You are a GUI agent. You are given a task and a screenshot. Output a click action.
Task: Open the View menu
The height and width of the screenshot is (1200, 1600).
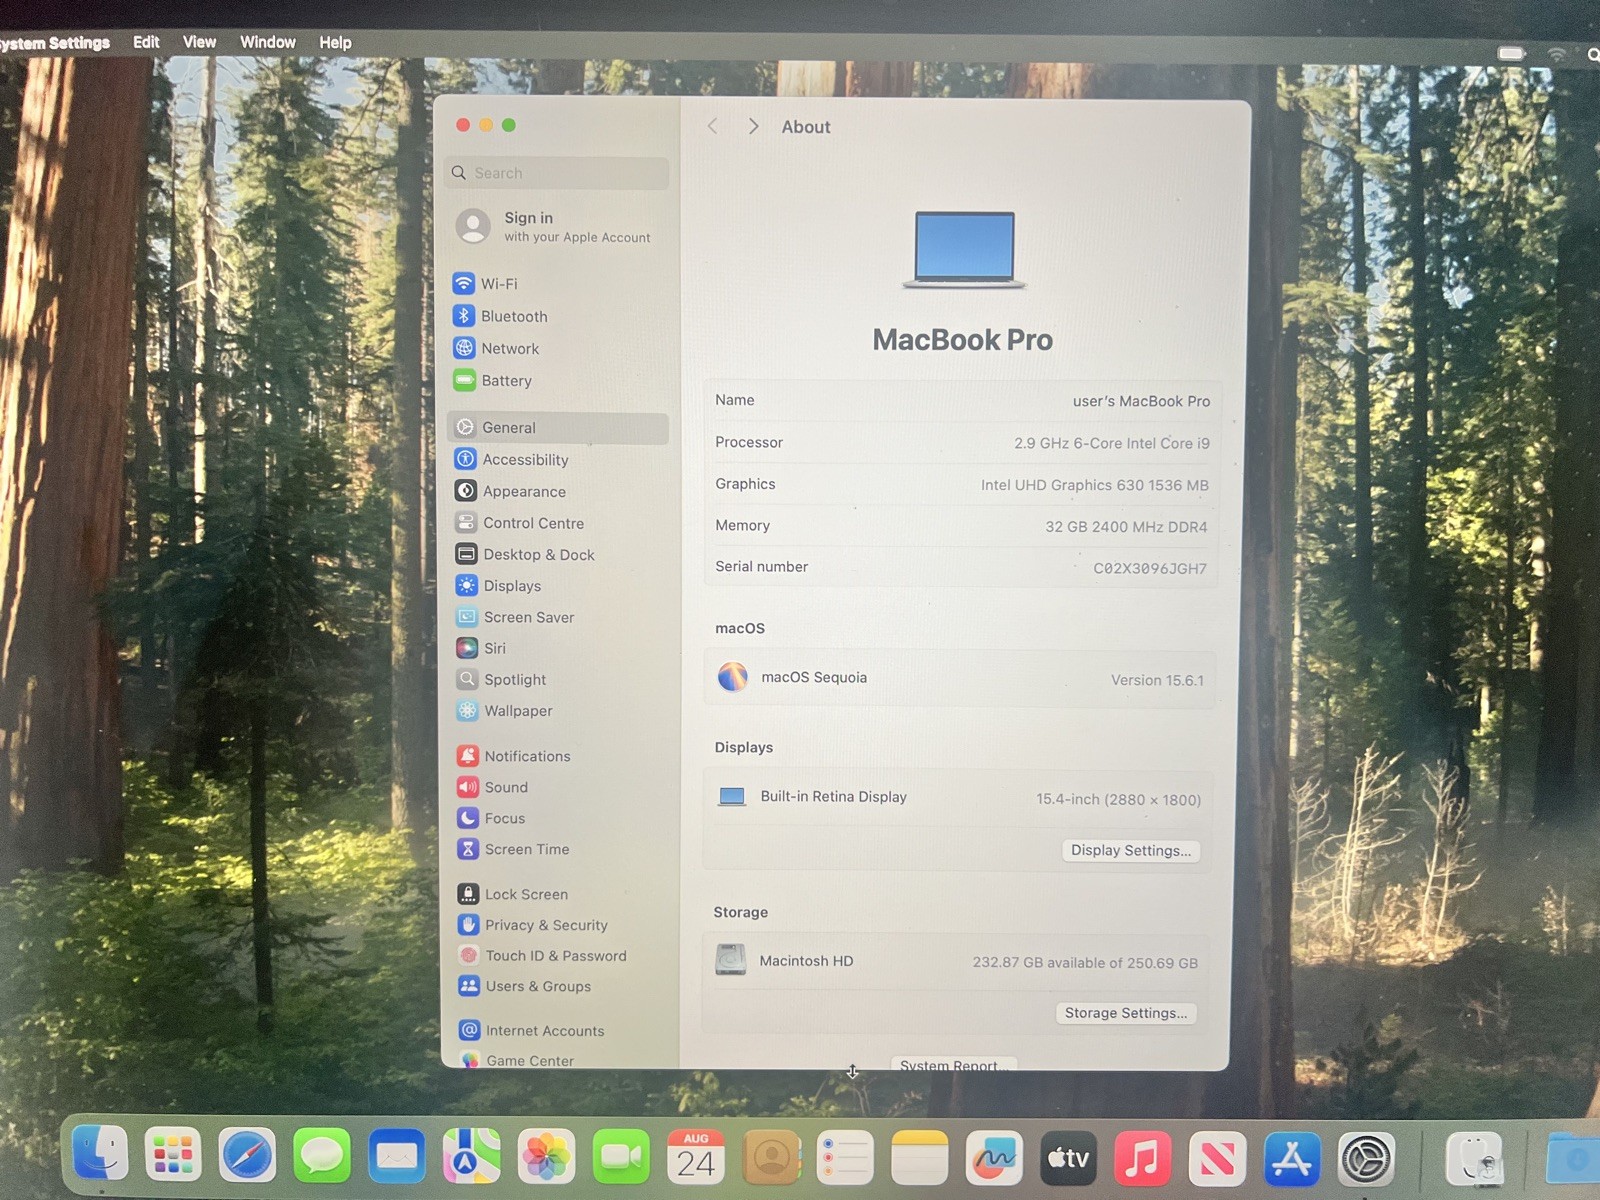click(x=199, y=42)
